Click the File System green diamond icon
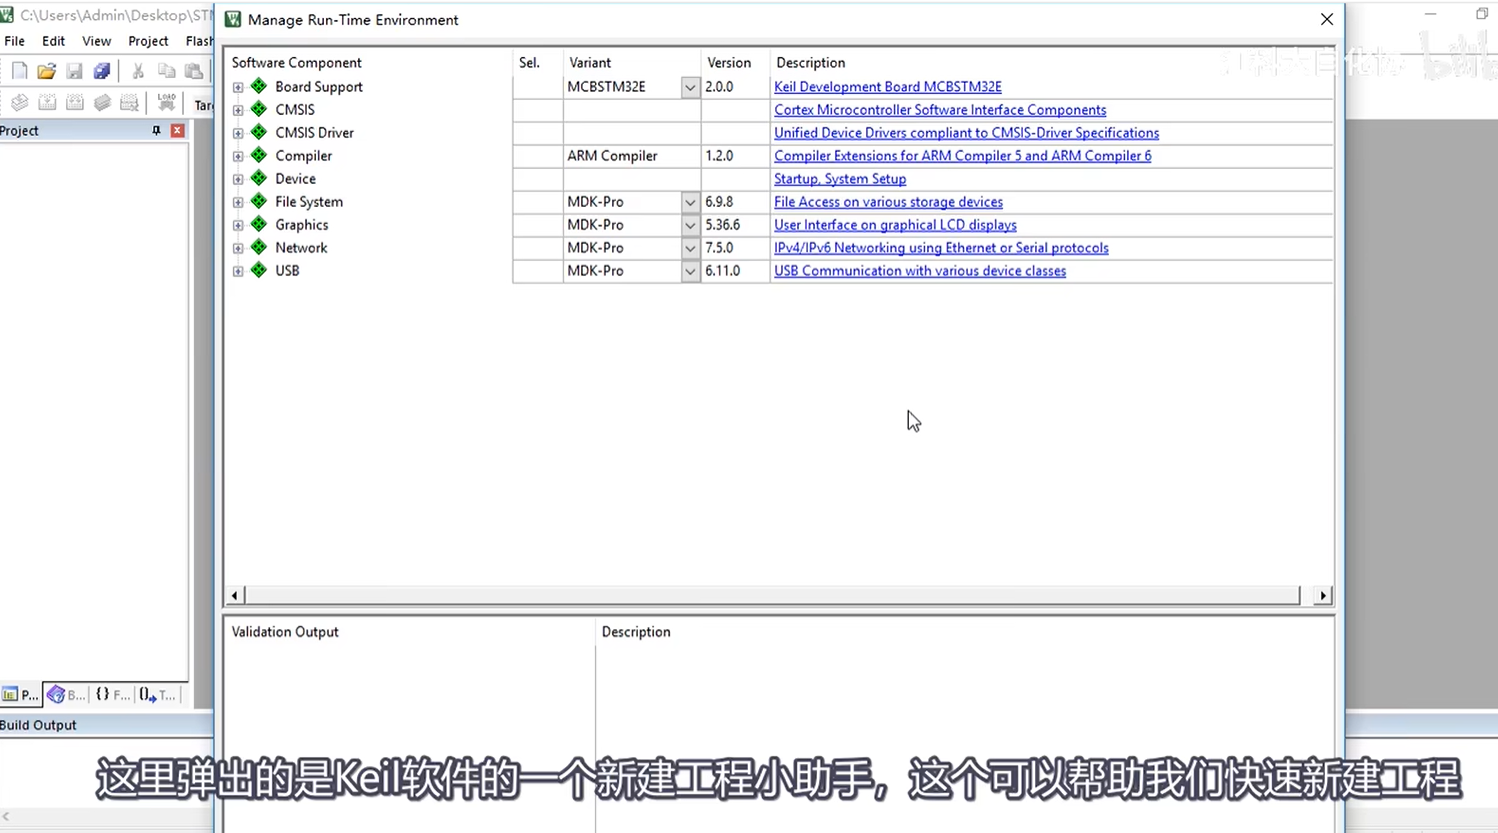The image size is (1498, 833). coord(259,201)
